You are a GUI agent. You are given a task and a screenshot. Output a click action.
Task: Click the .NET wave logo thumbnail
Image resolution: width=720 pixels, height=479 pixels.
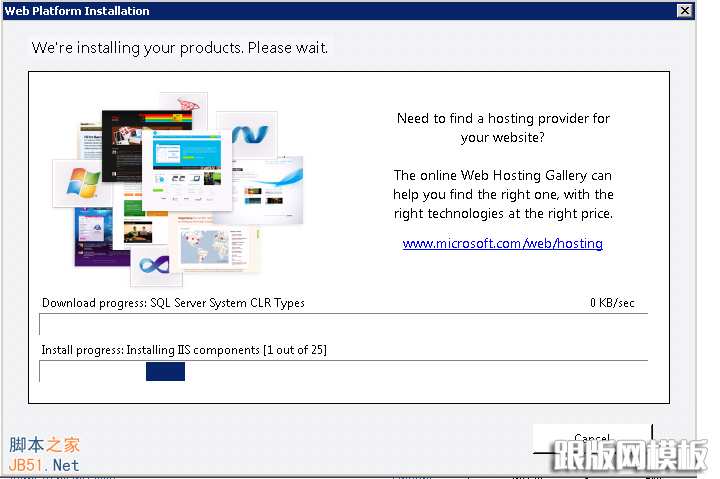click(x=250, y=135)
